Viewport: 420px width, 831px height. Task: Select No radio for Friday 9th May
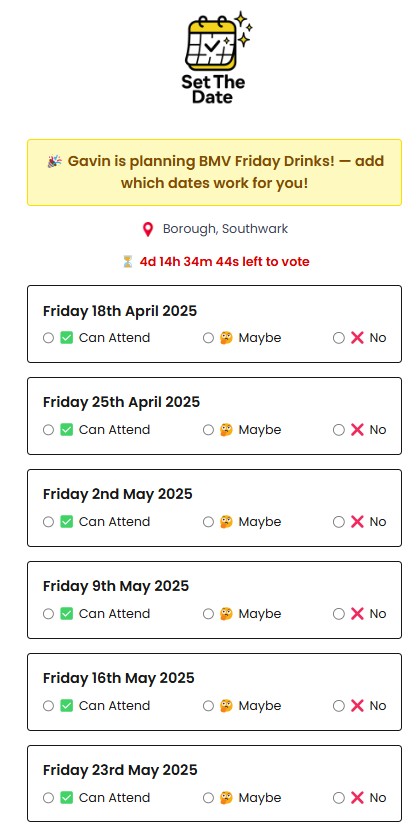point(339,614)
